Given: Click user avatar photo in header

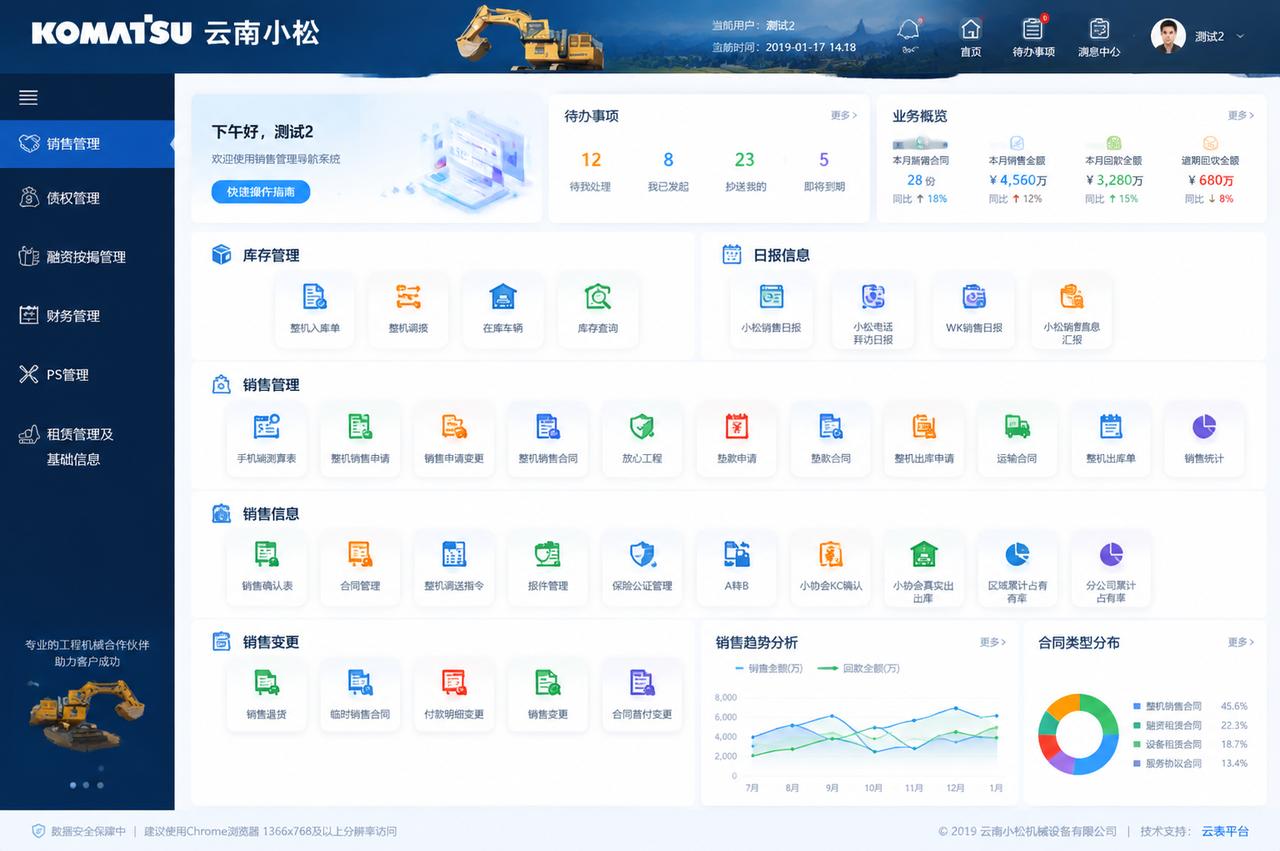Looking at the screenshot, I should 1168,36.
